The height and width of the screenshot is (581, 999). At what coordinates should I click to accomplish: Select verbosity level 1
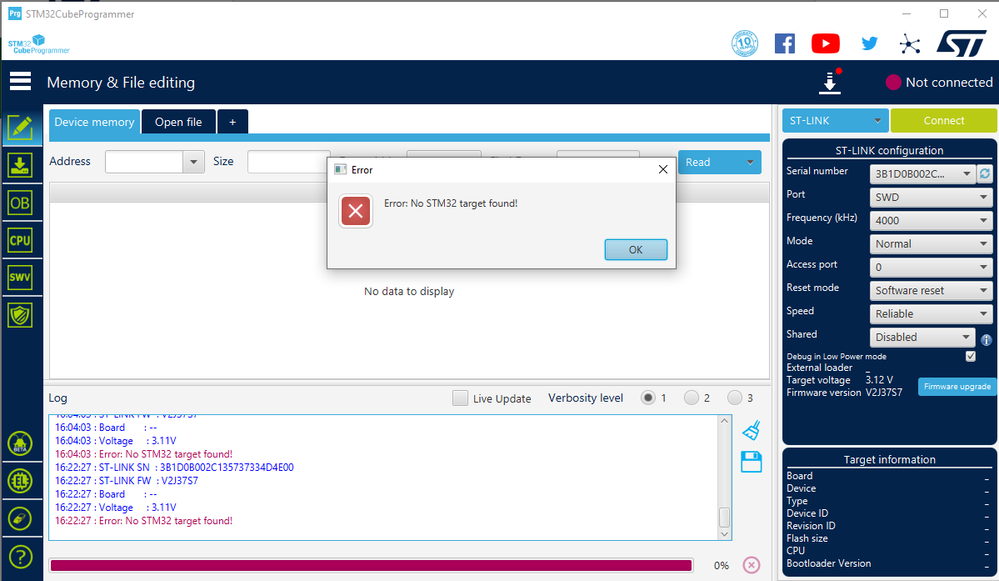(648, 398)
